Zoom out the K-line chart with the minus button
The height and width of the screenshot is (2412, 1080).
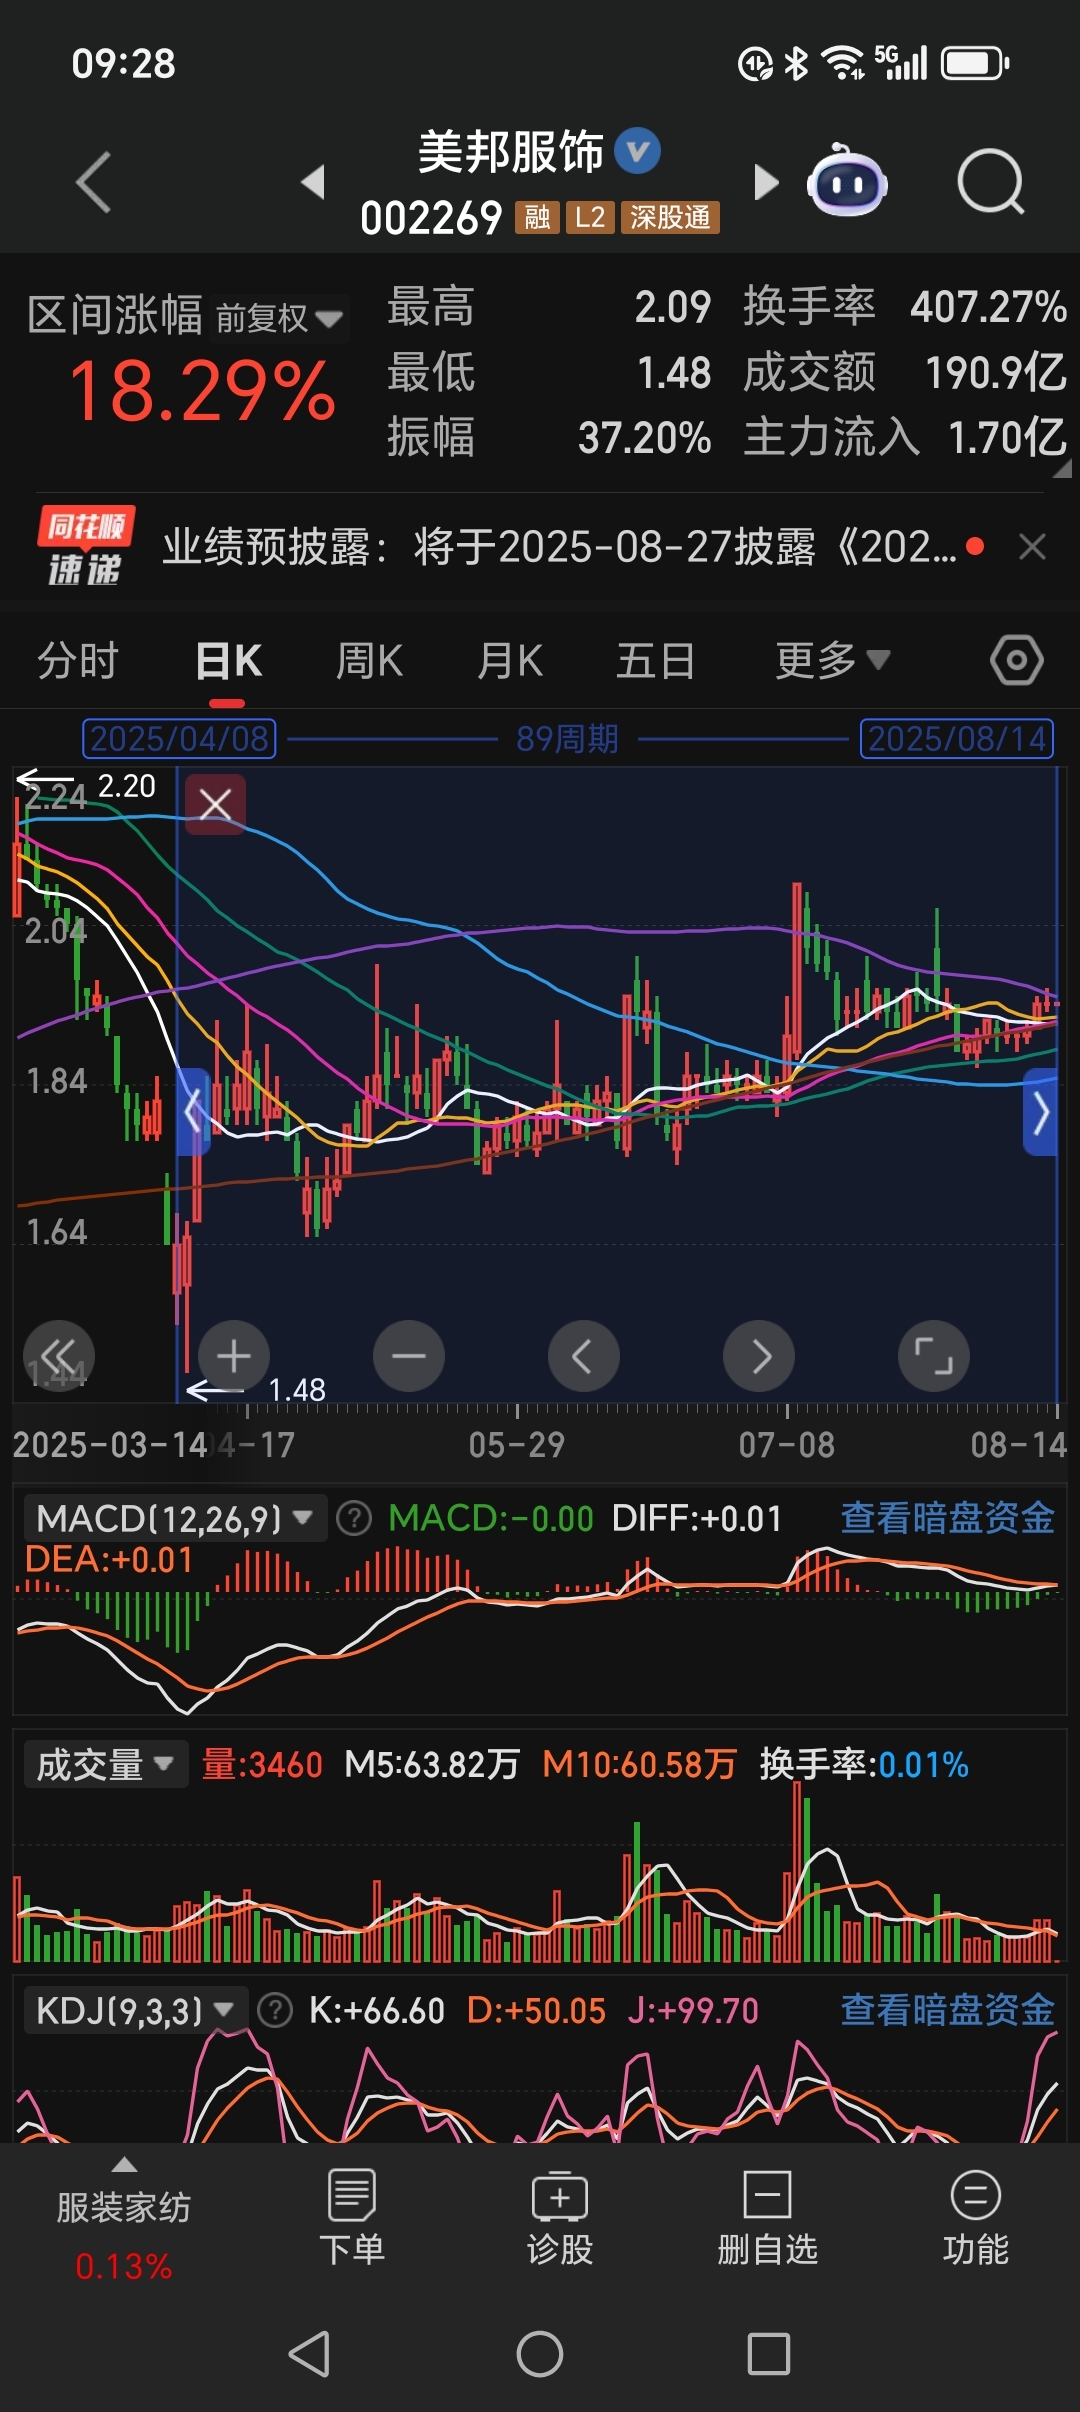point(409,1356)
